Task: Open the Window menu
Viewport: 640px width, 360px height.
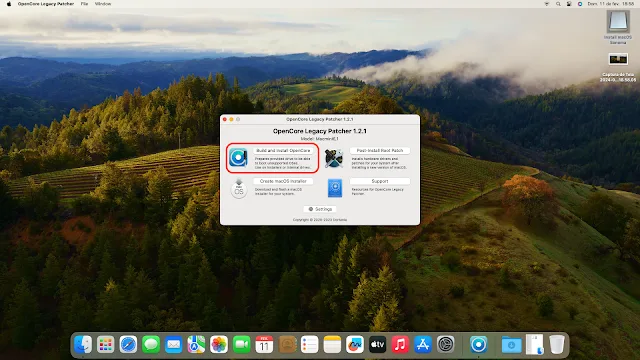Action: tap(103, 4)
